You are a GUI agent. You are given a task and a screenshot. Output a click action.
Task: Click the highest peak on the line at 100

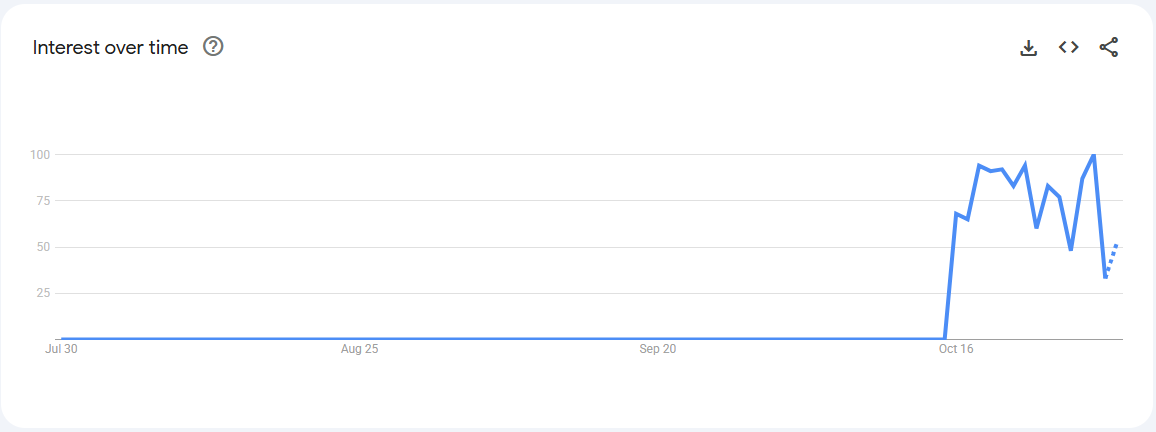[x=1093, y=155]
